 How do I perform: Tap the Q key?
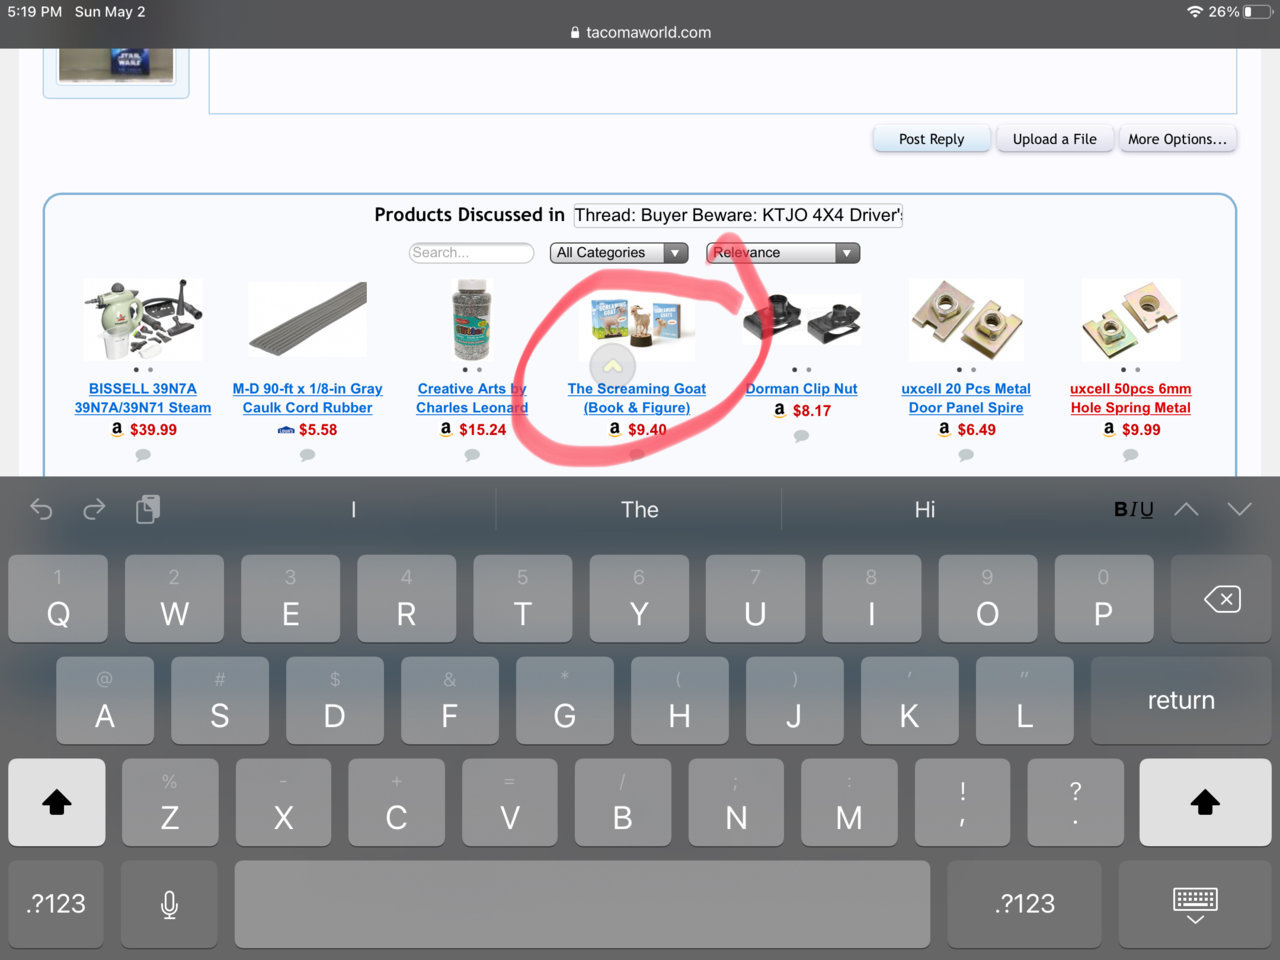[x=58, y=599]
